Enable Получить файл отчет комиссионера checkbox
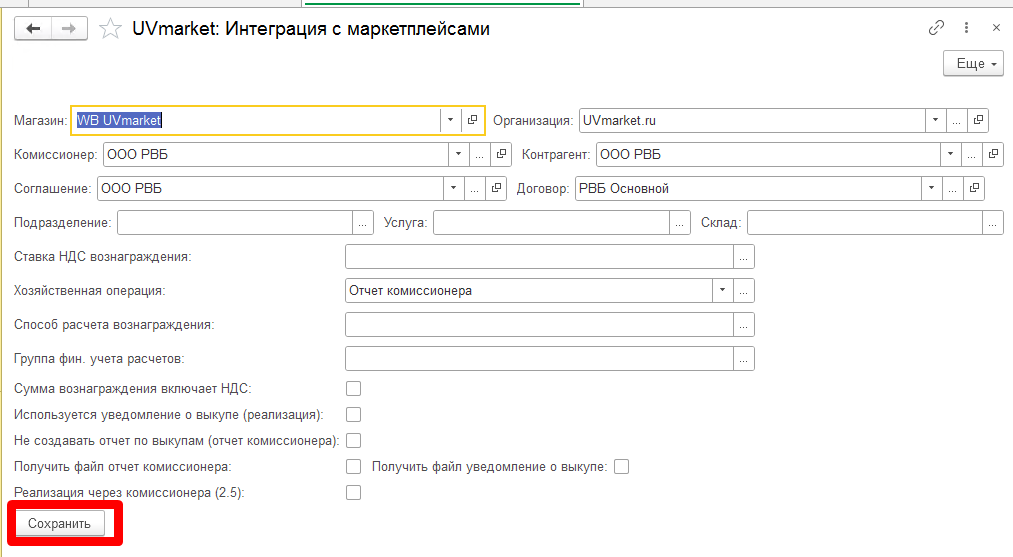 [x=353, y=467]
